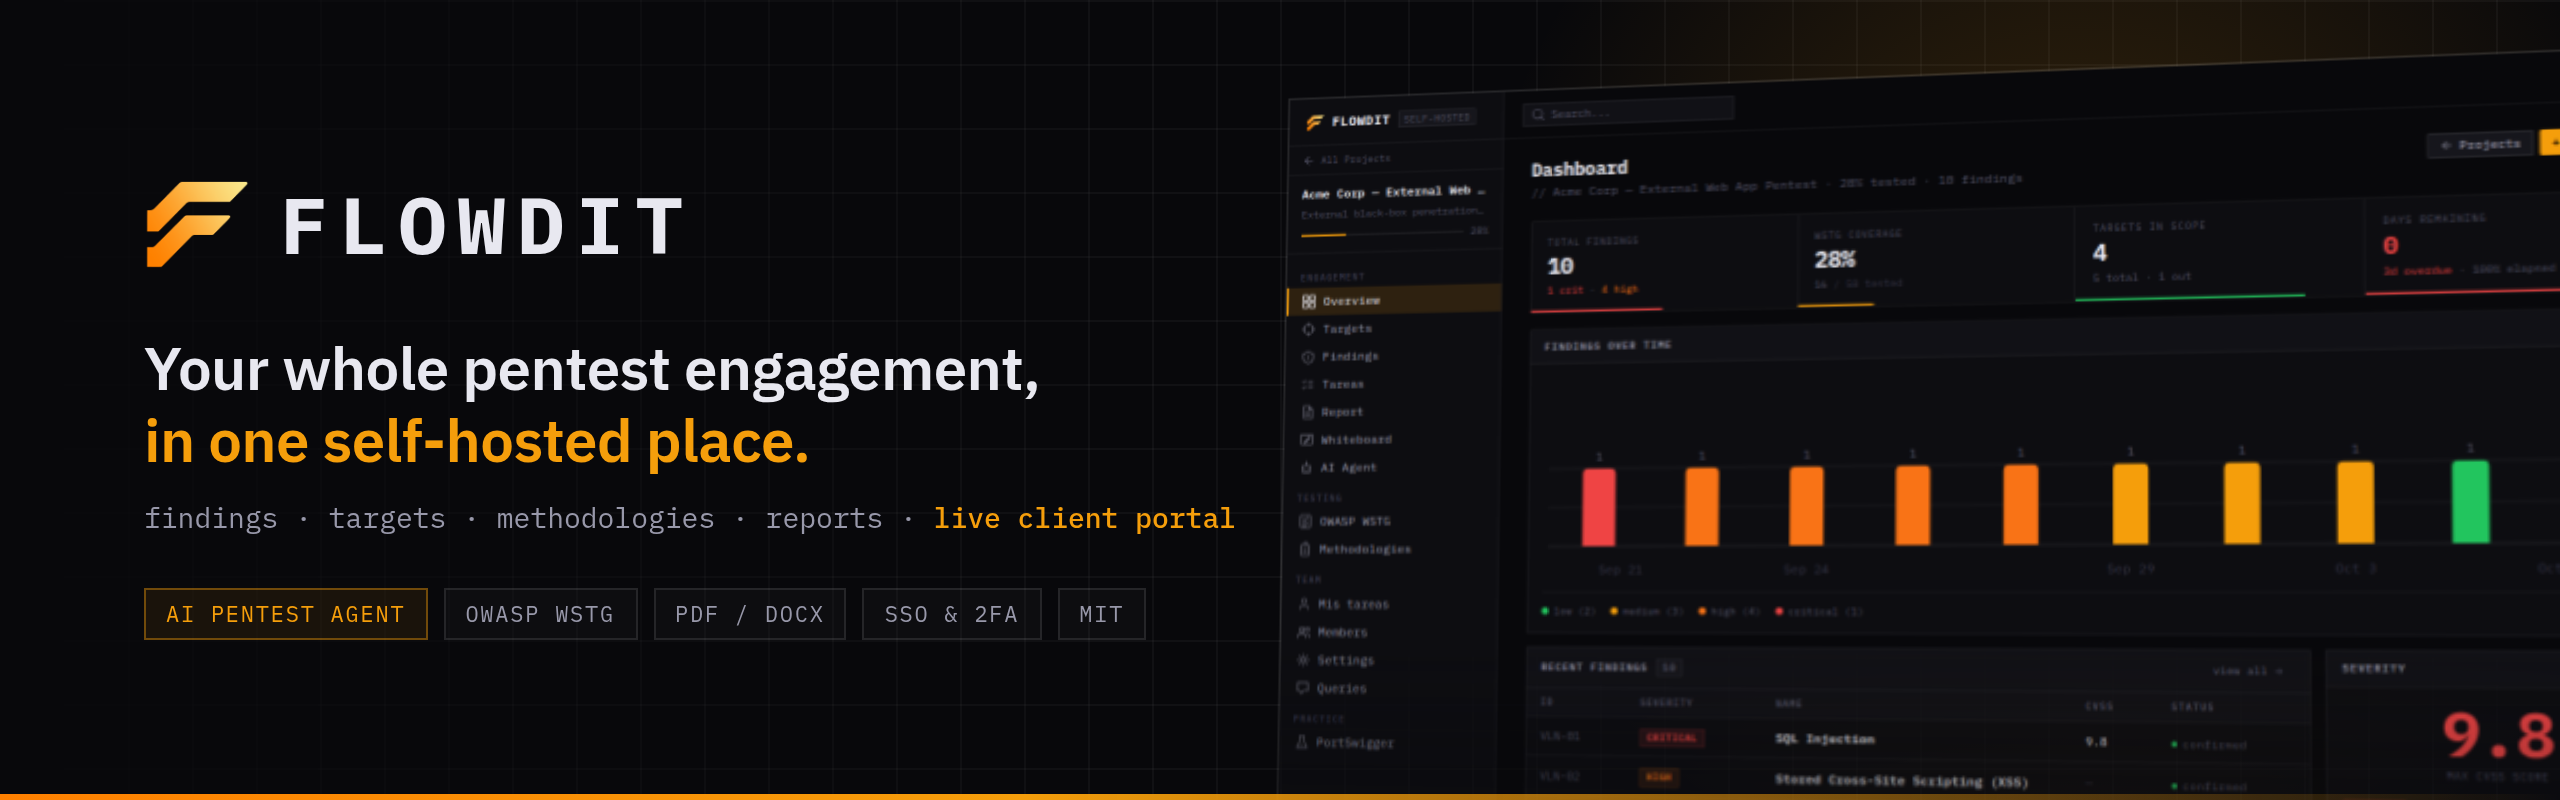Click the Settings gear icon in sidebar

coord(1303,660)
